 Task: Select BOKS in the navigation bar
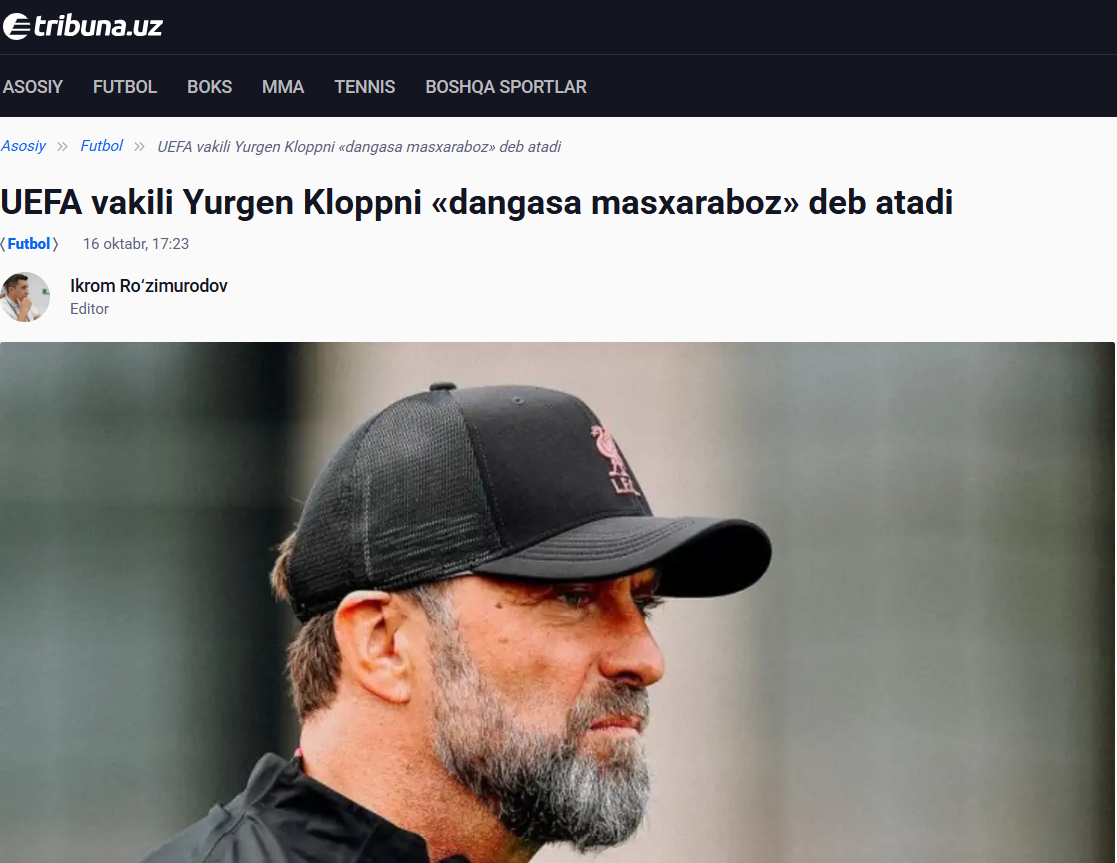(x=209, y=87)
